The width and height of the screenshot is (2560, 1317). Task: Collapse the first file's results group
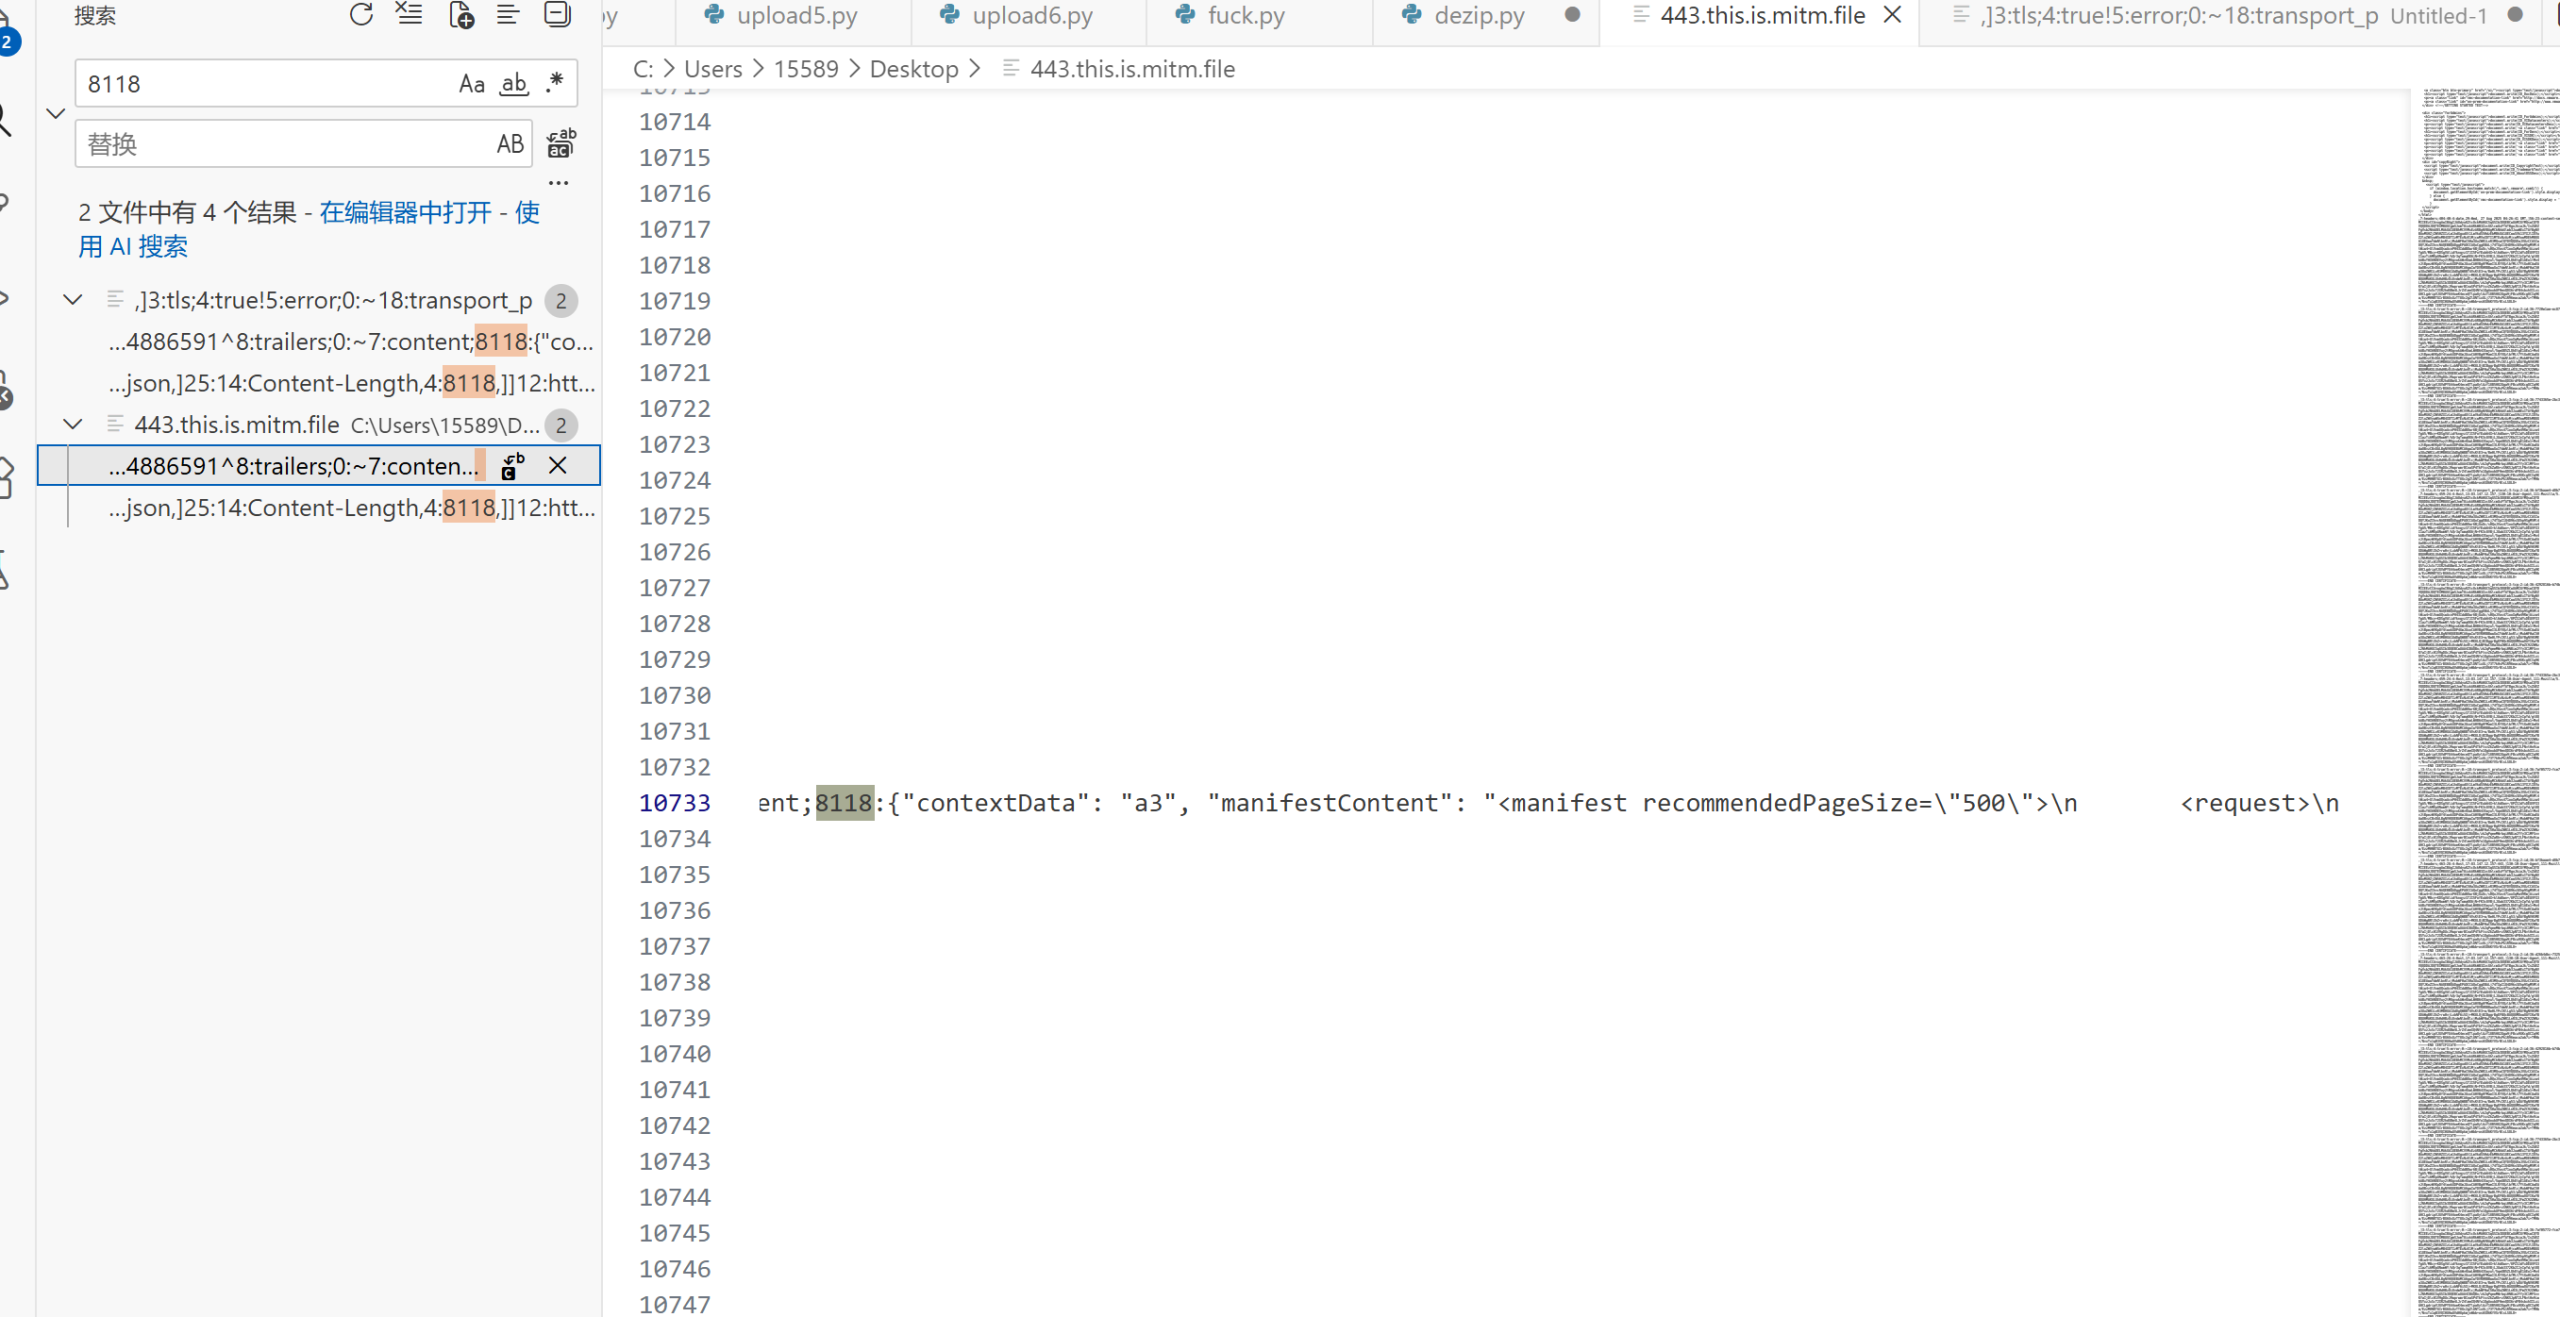click(73, 300)
